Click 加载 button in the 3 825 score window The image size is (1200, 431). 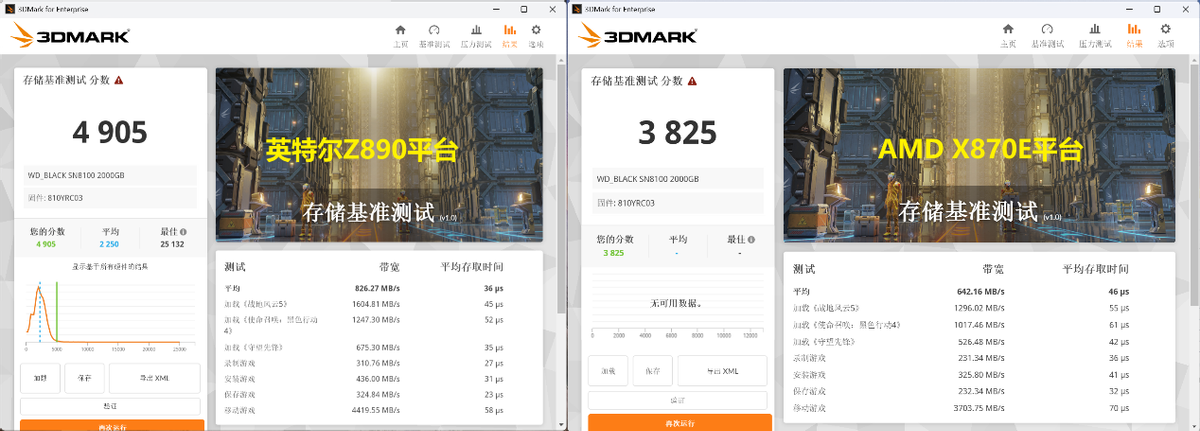click(x=608, y=371)
